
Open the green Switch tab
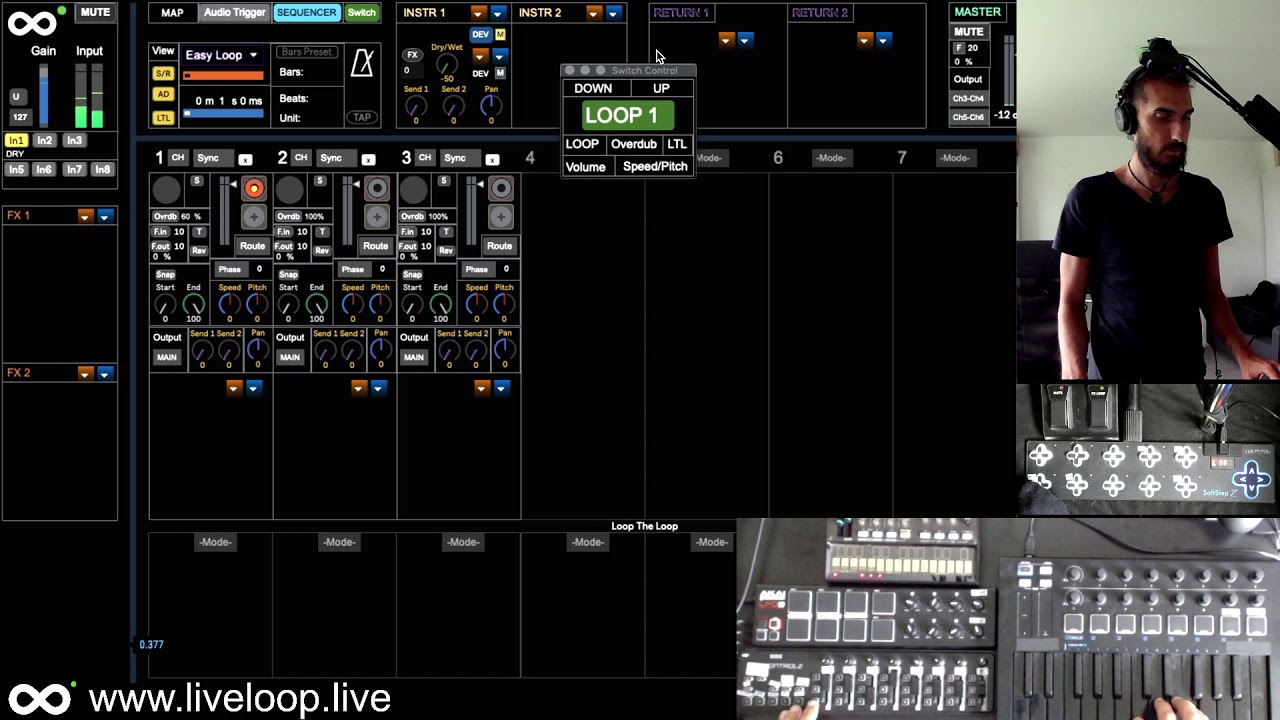(x=361, y=13)
